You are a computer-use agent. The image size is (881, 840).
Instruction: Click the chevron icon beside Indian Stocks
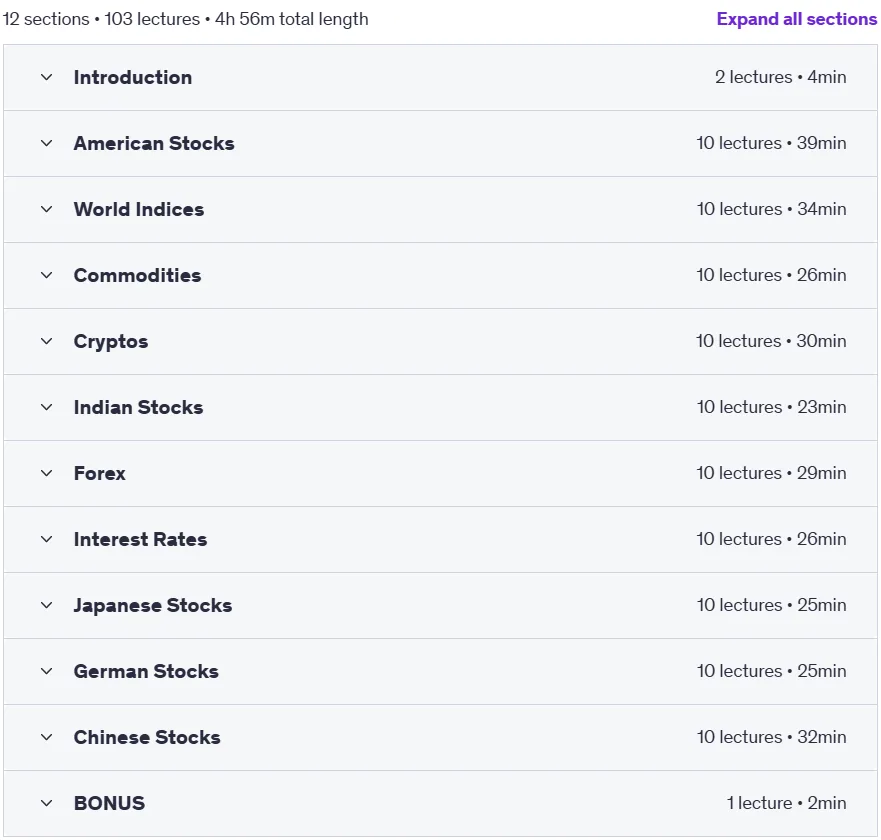47,407
